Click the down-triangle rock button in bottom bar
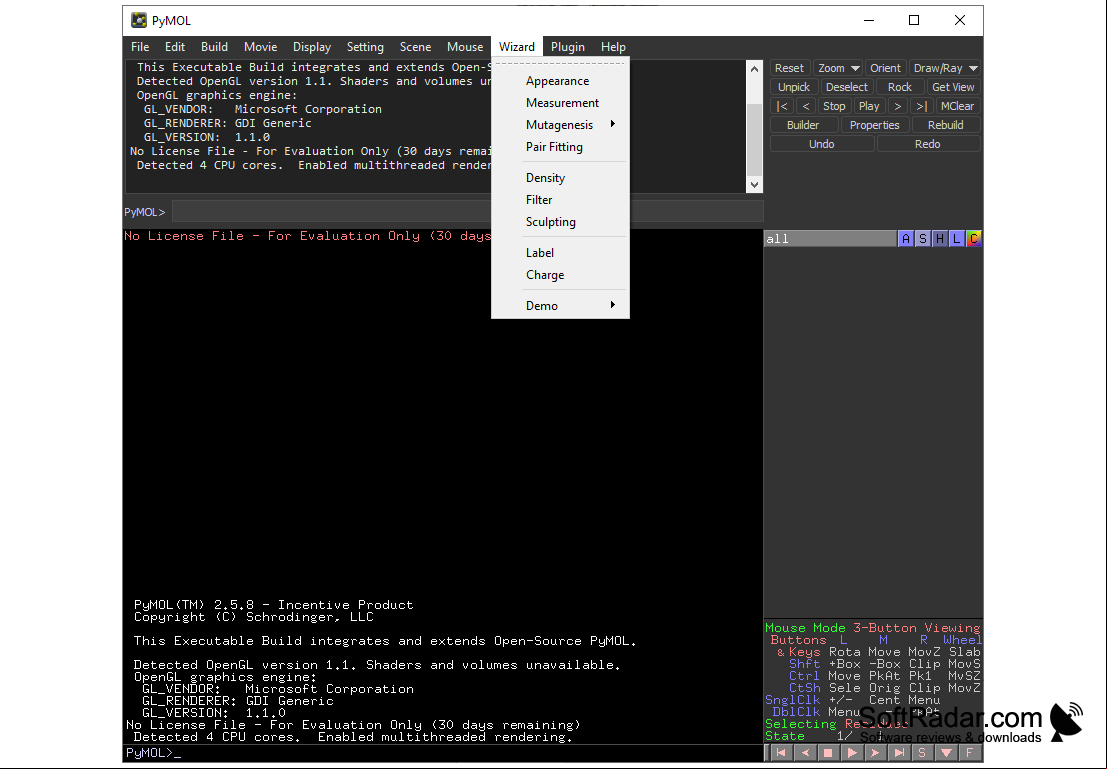1107x769 pixels. [x=946, y=753]
